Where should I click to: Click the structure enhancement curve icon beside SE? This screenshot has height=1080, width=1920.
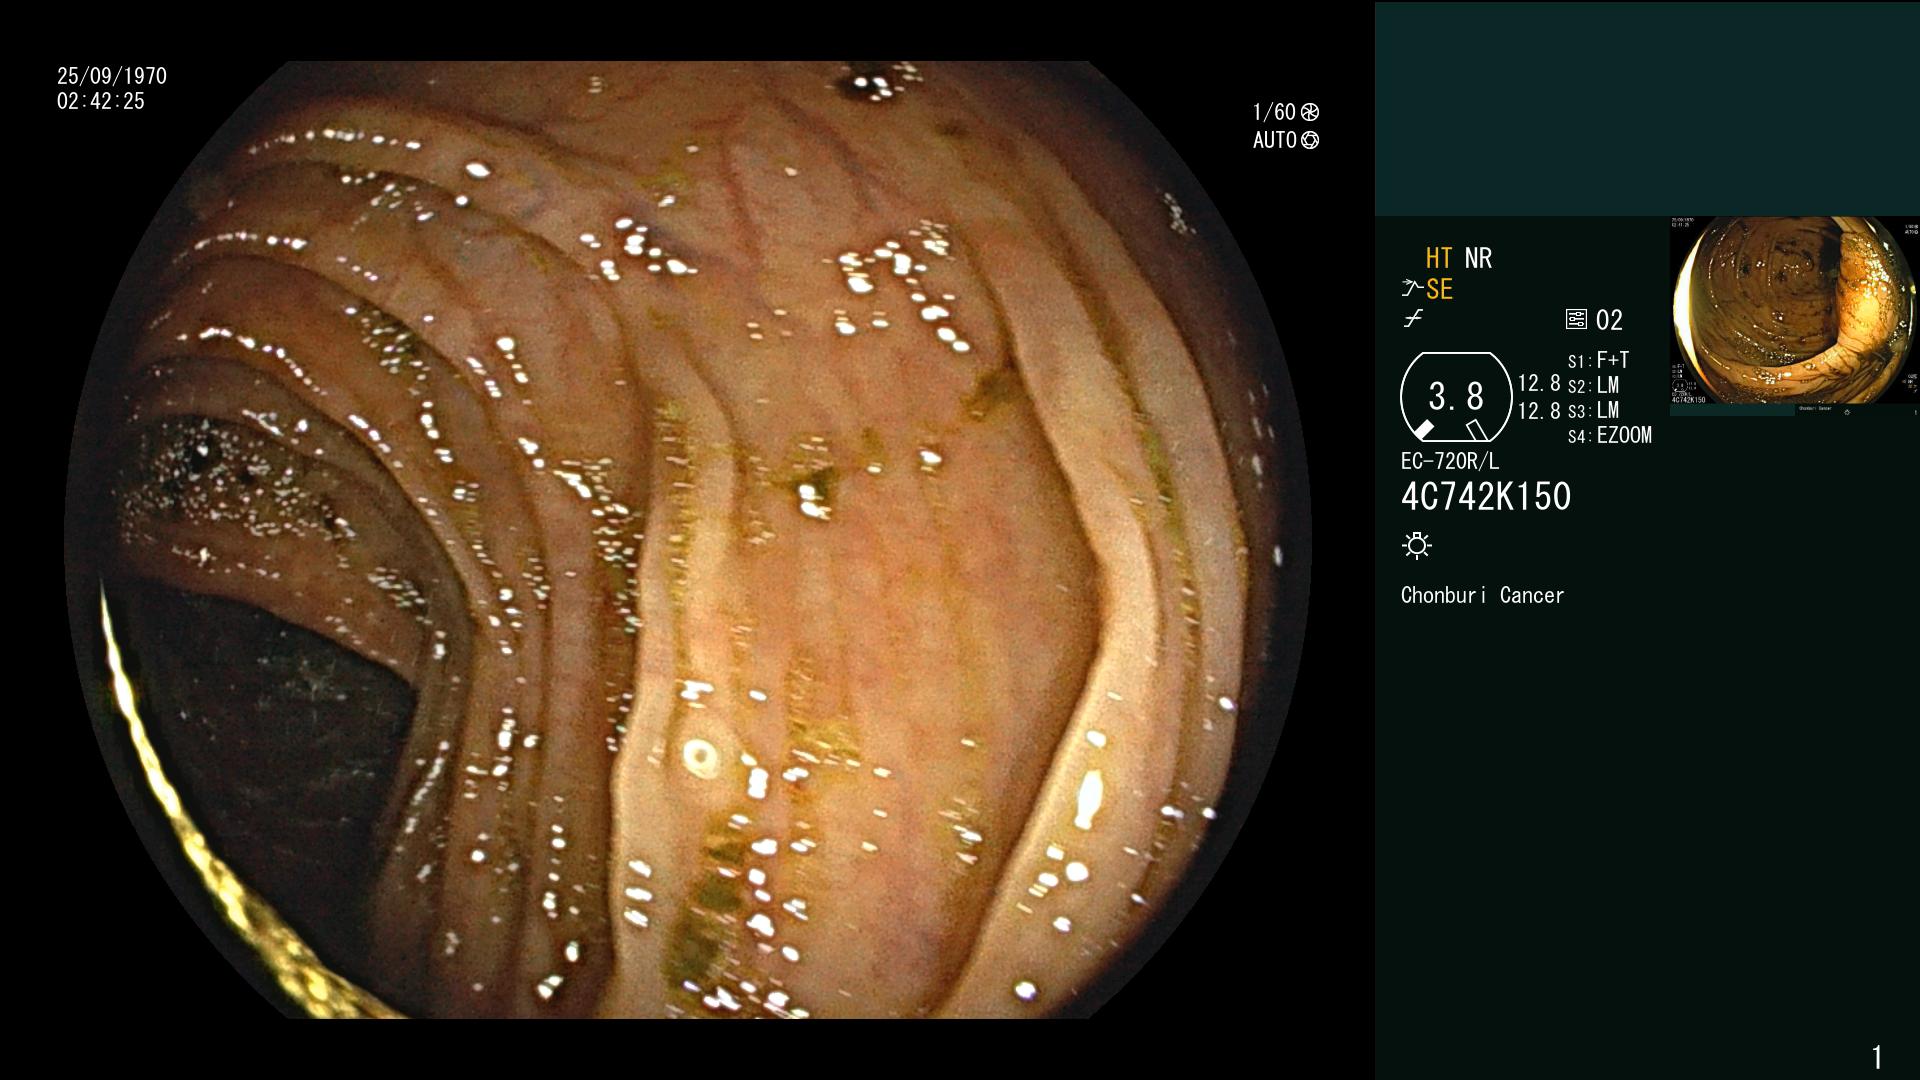tap(1412, 289)
